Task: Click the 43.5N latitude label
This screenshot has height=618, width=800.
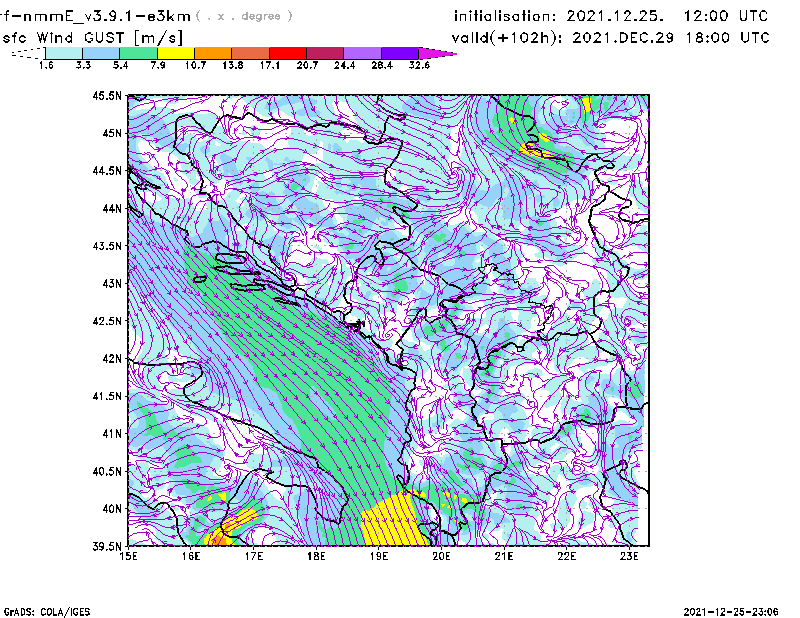Action: 107,246
